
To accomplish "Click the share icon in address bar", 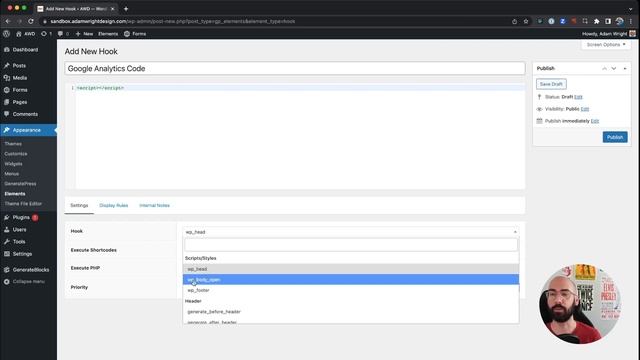I will [514, 21].
